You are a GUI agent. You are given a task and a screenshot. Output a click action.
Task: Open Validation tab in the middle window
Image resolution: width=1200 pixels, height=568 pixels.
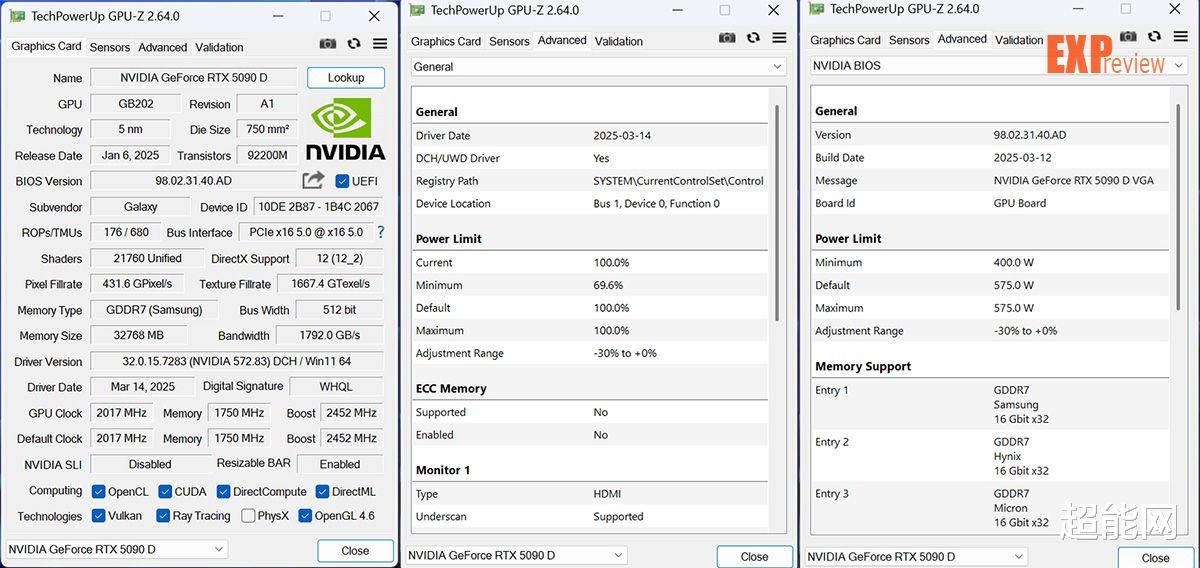[619, 41]
